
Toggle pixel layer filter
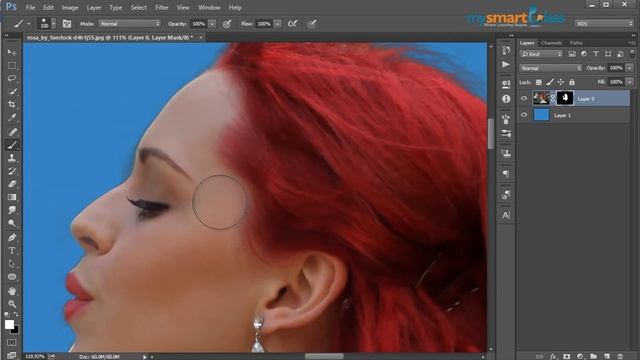pyautogui.click(x=572, y=54)
